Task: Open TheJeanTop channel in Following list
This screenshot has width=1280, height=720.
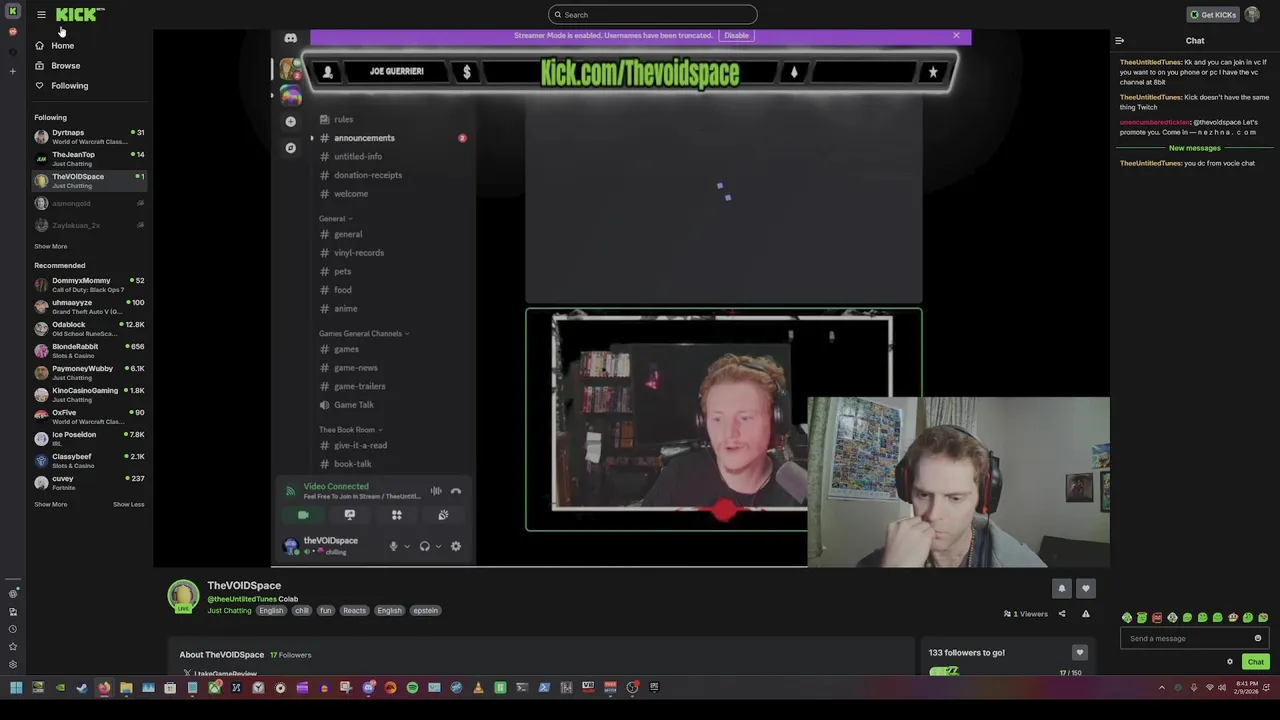Action: click(x=89, y=158)
